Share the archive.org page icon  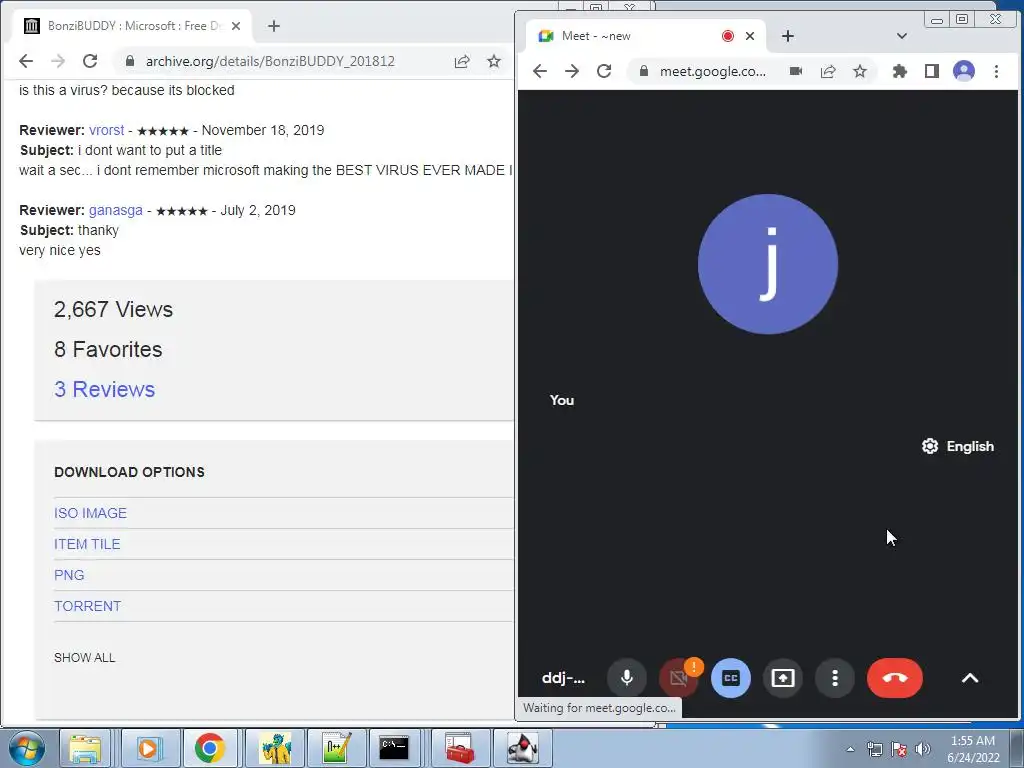(462, 61)
